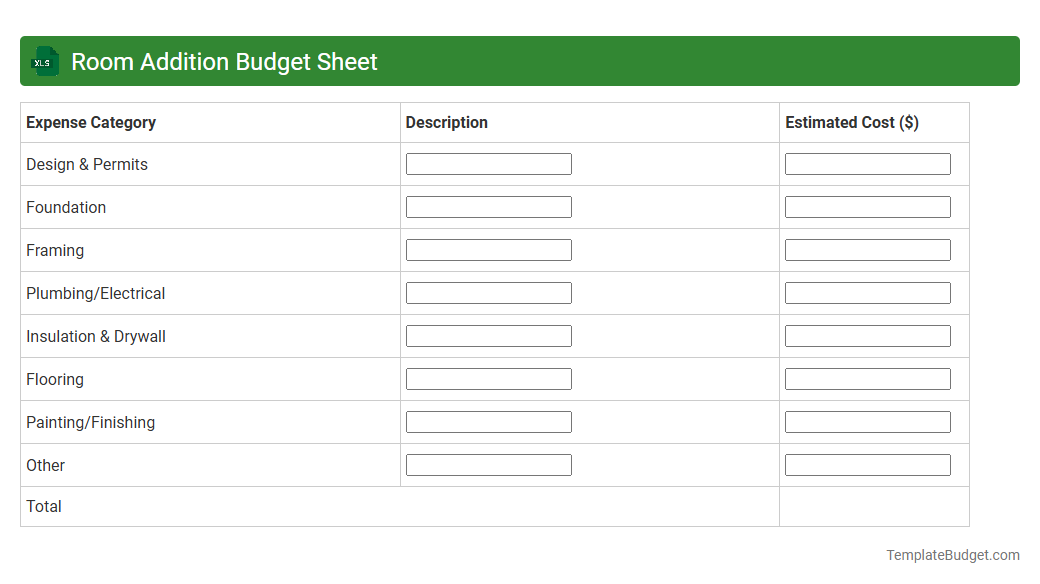Click the empty Total cost cell
The image size is (1040, 584).
(x=874, y=506)
